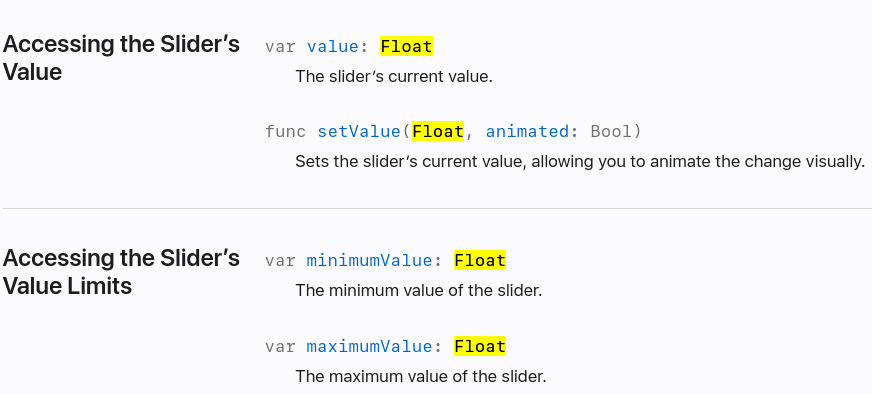Click the func keyword before setValue
Screen dimensions: 872x394
click(x=285, y=131)
